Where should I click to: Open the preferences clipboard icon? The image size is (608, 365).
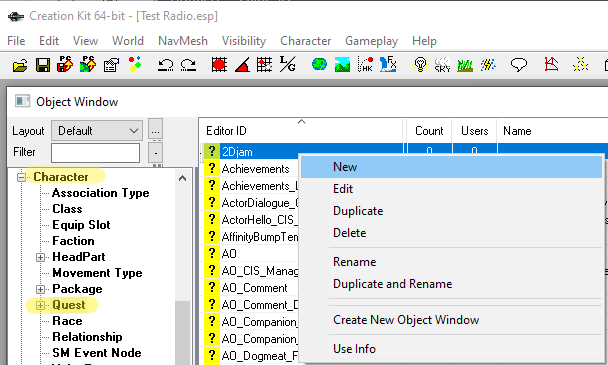click(111, 65)
